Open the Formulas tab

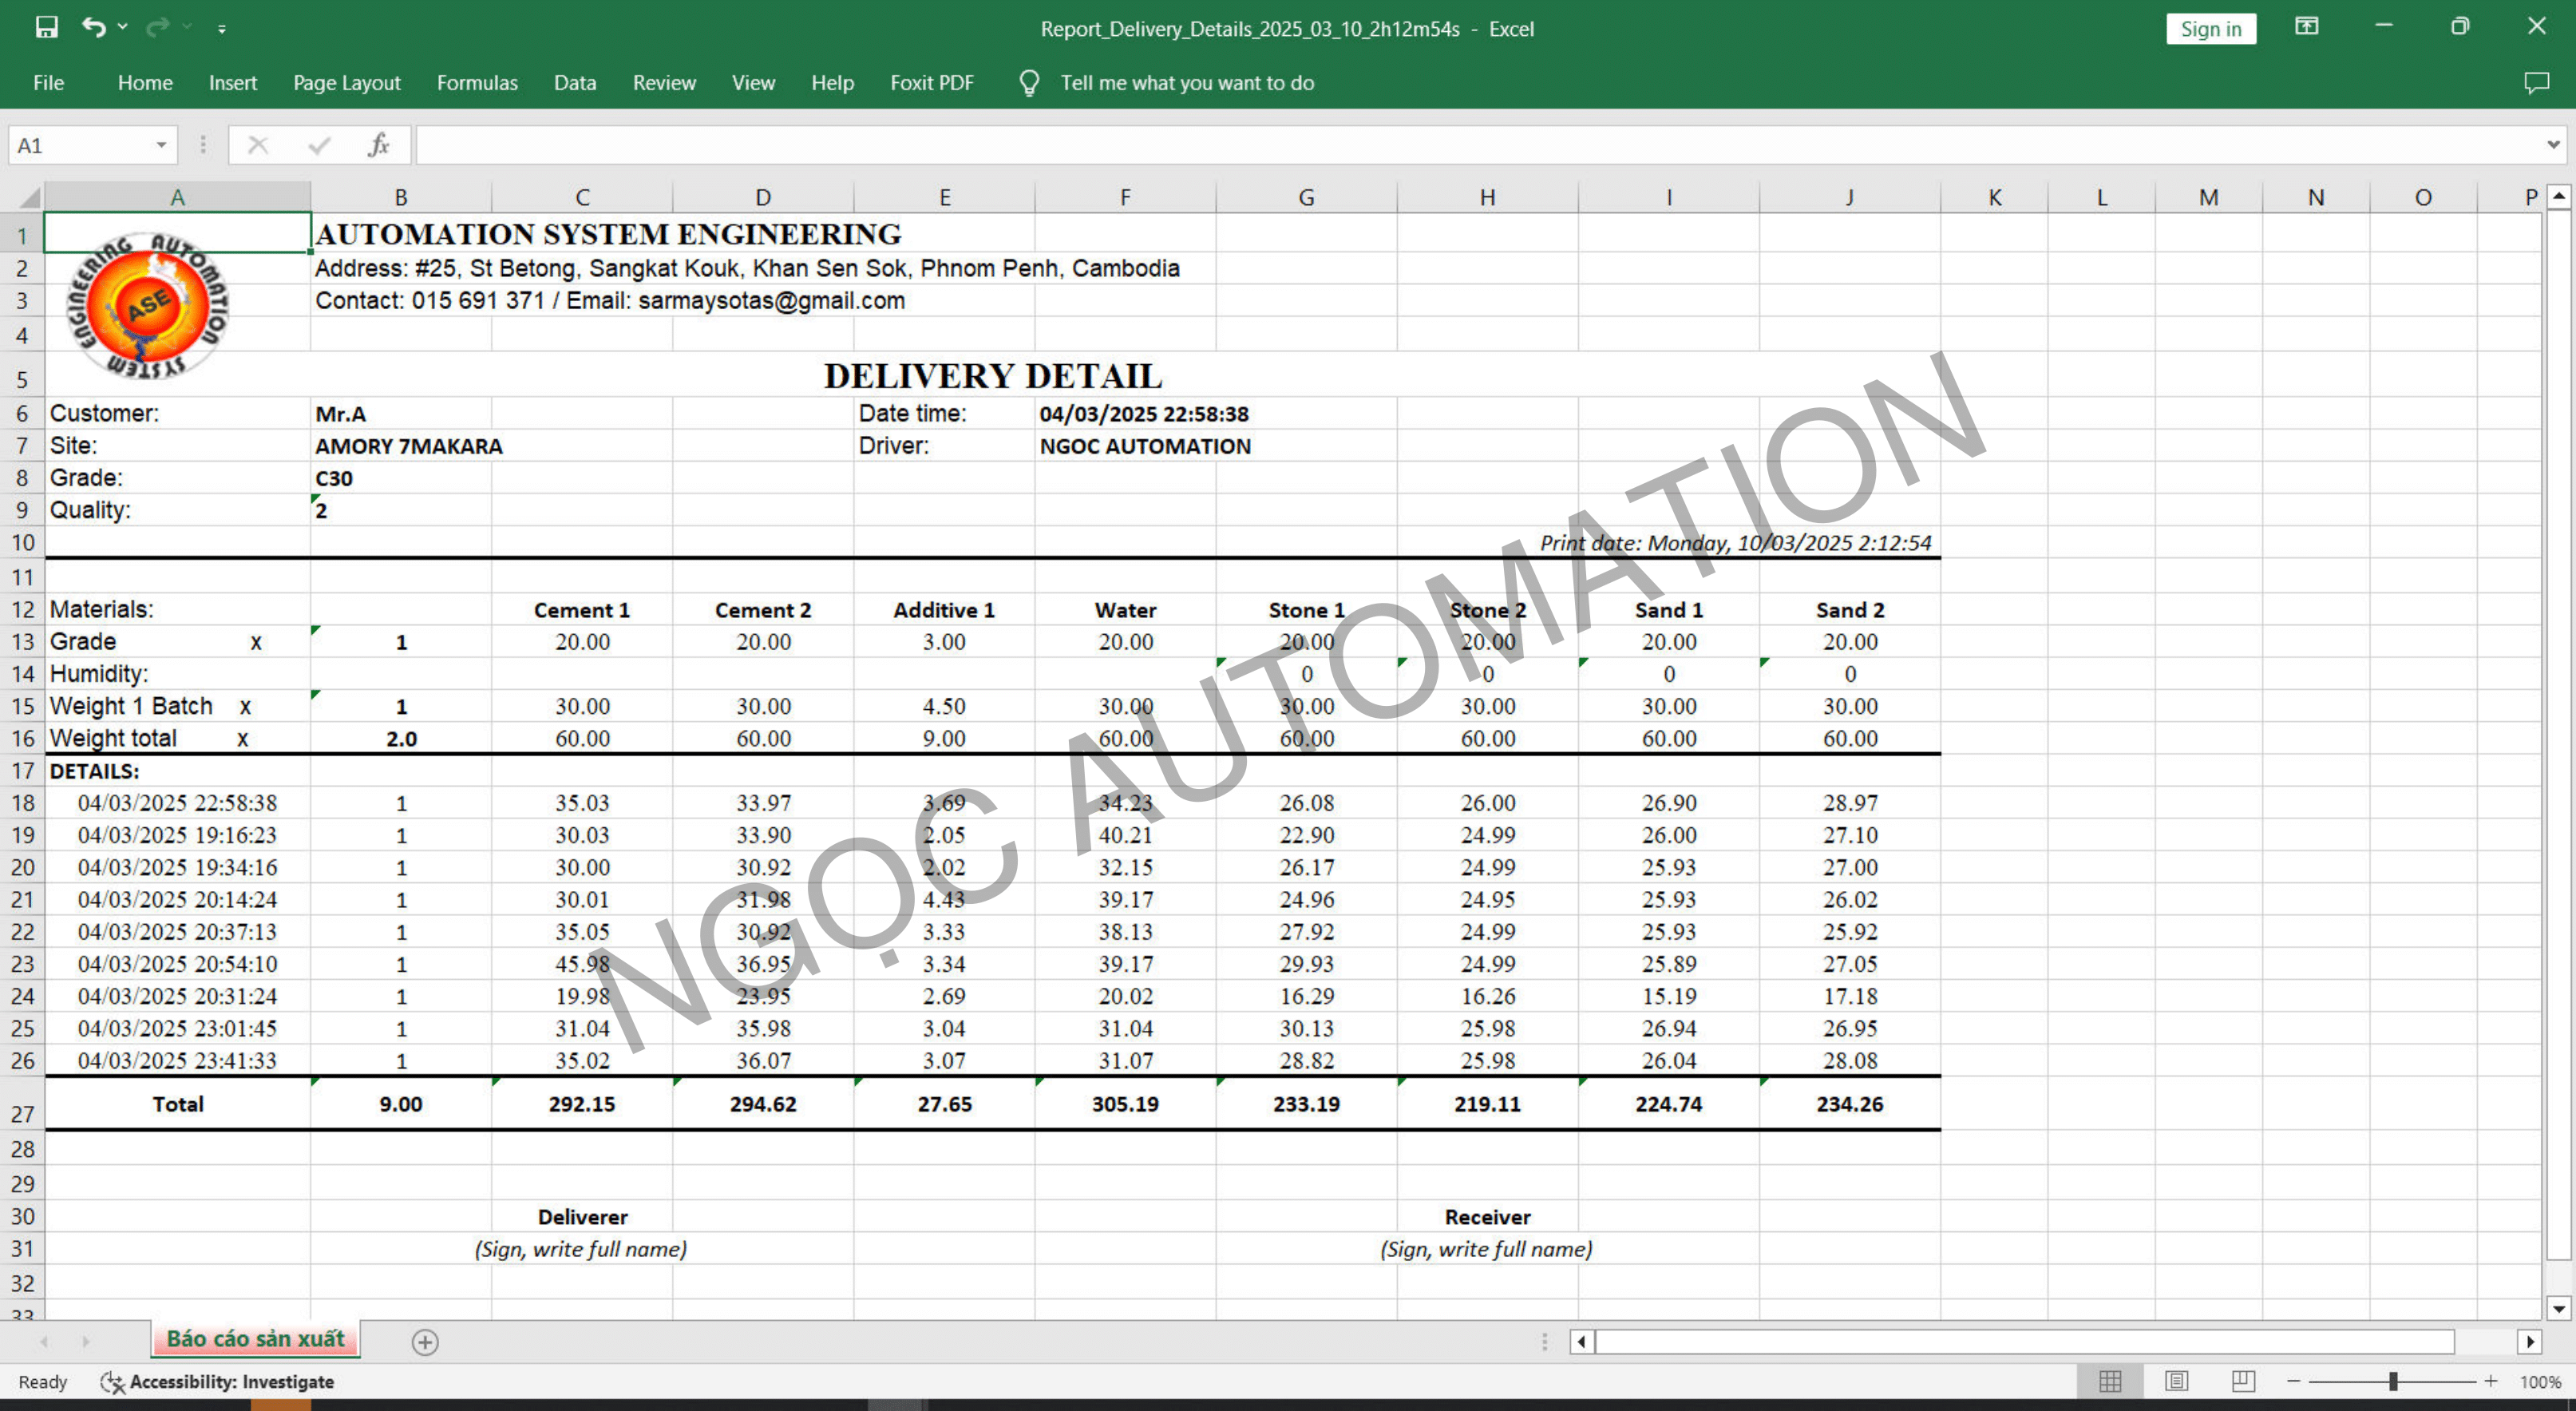click(477, 83)
